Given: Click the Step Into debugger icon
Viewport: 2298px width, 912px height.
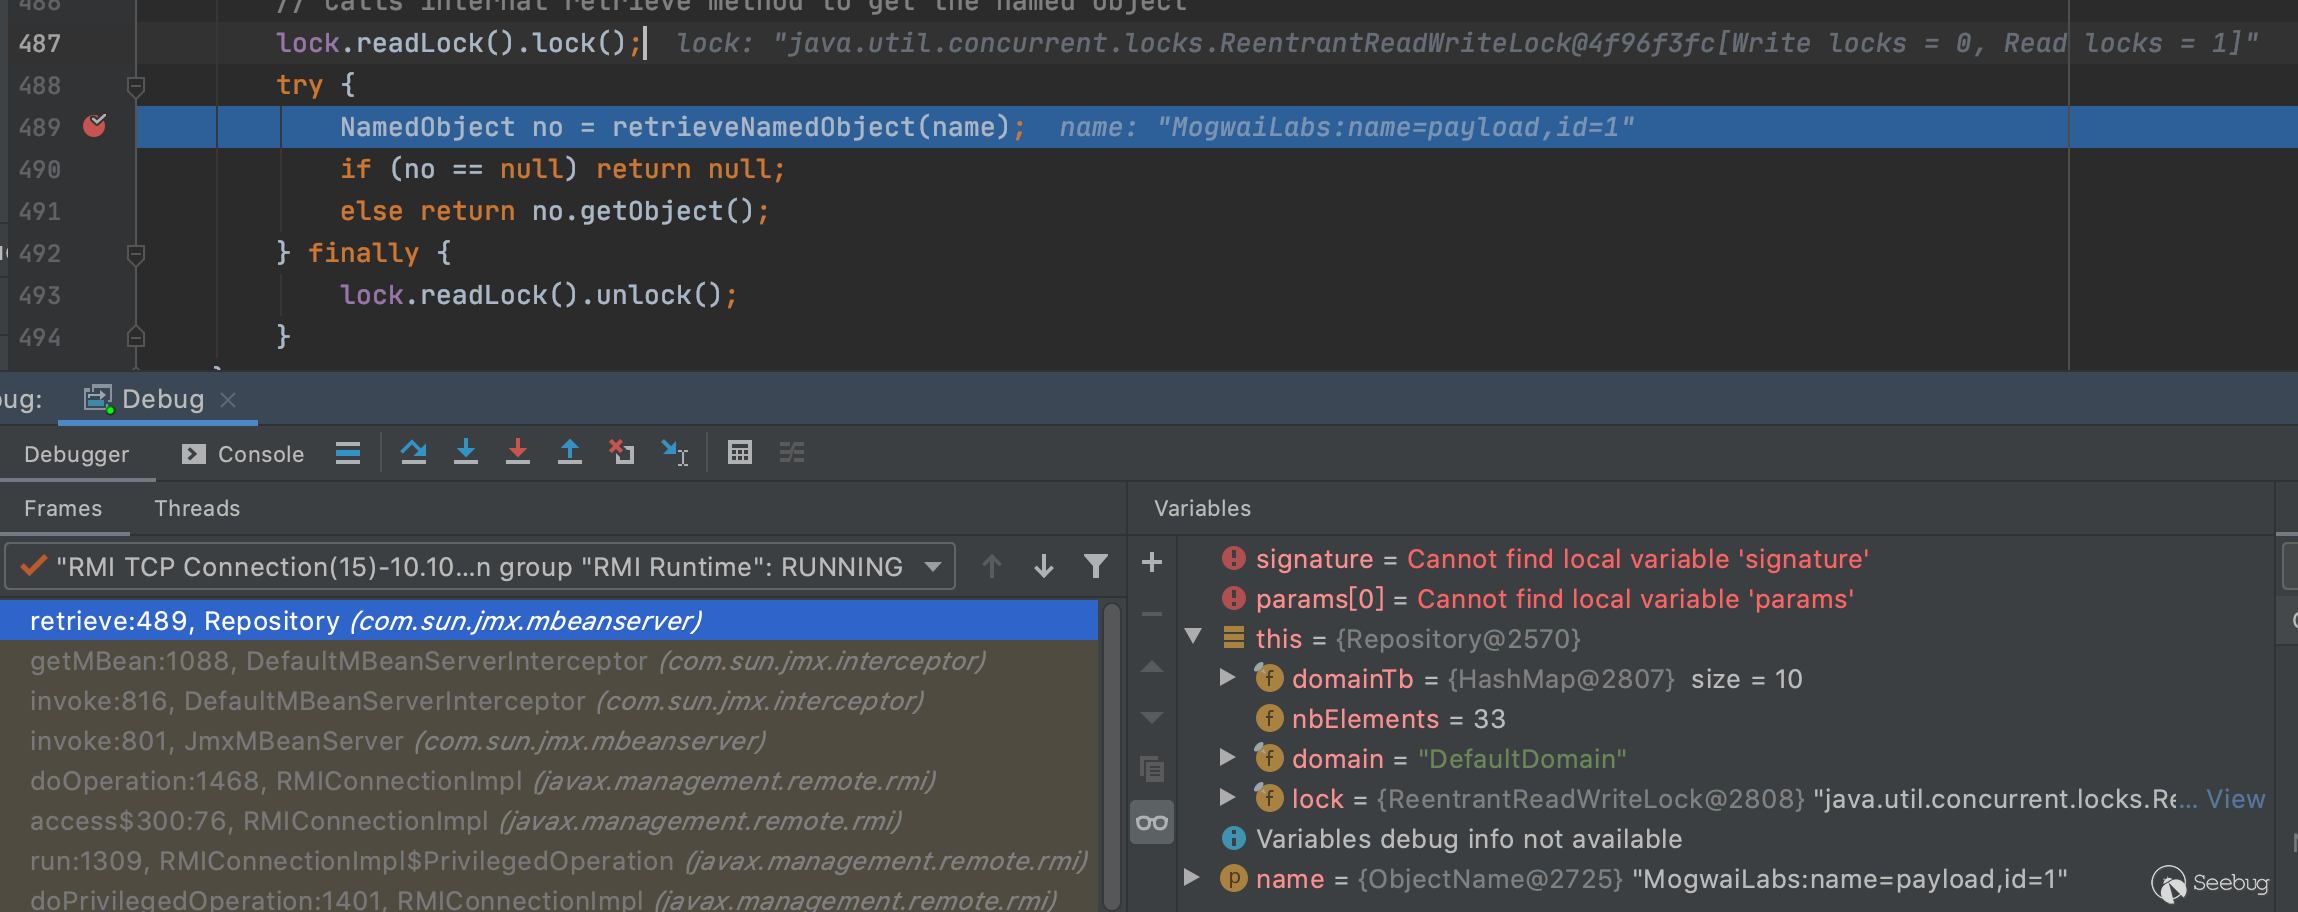Looking at the screenshot, I should [x=466, y=453].
